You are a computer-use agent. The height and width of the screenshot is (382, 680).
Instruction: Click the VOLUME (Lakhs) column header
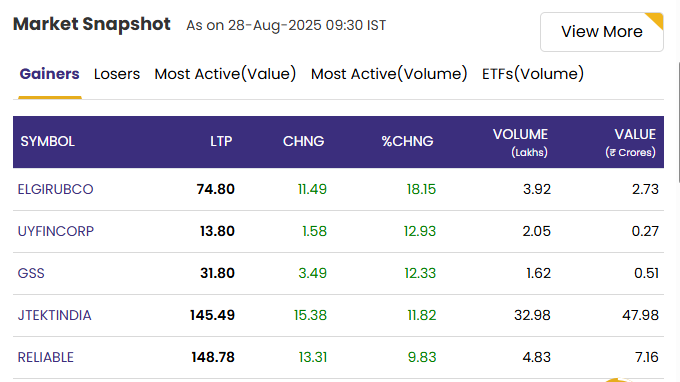tap(520, 142)
